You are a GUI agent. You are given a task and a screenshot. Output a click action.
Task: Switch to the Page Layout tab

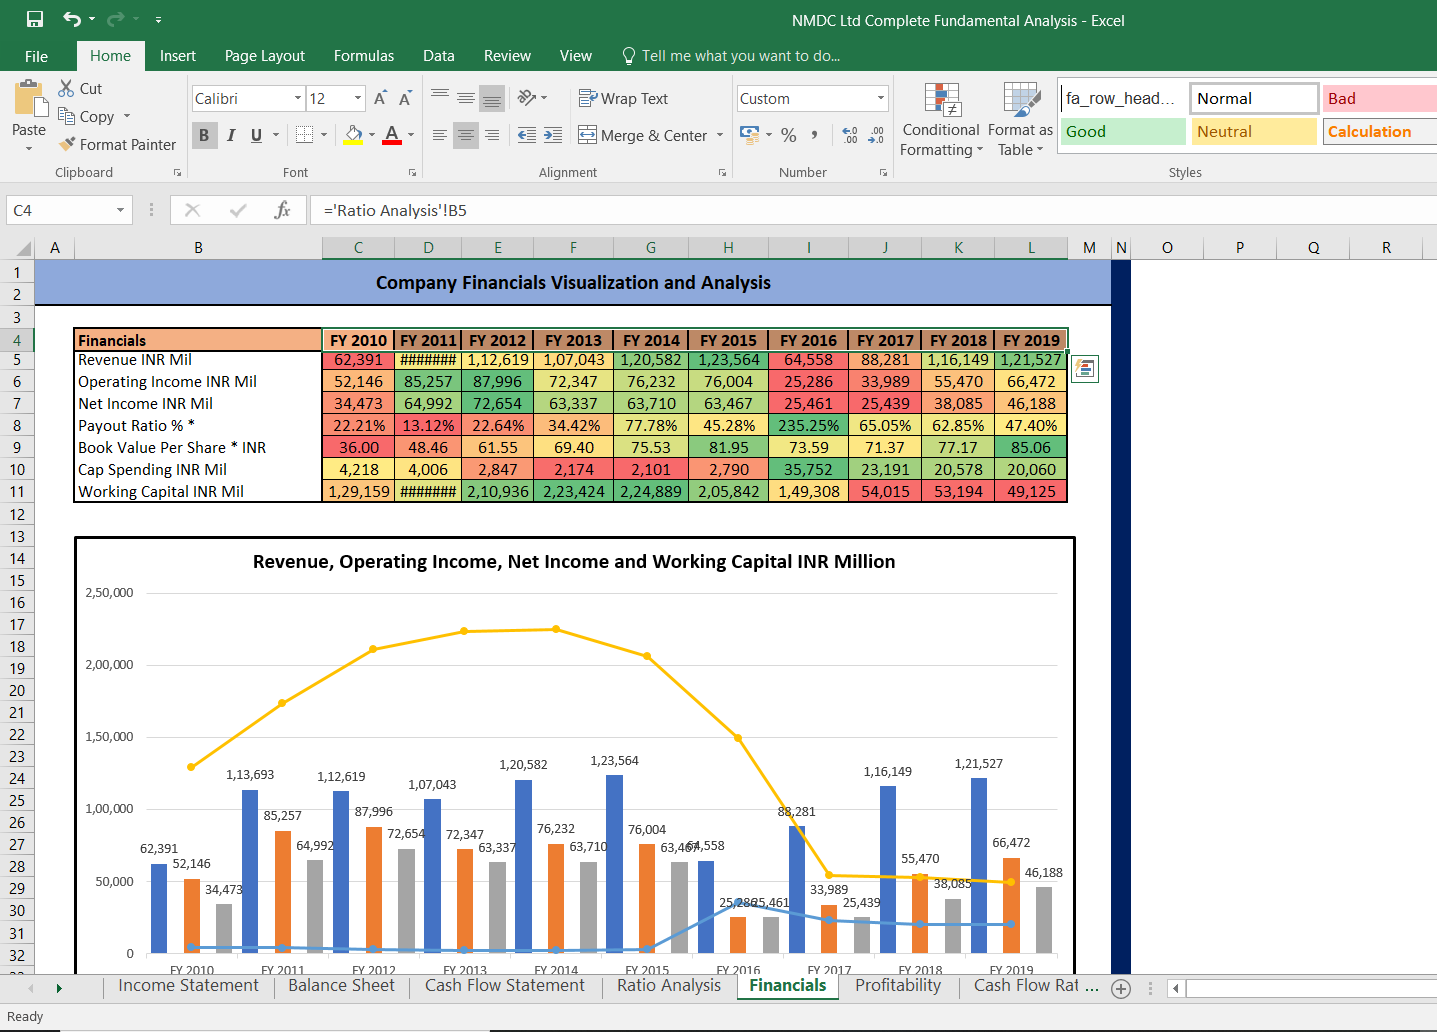[x=265, y=56]
